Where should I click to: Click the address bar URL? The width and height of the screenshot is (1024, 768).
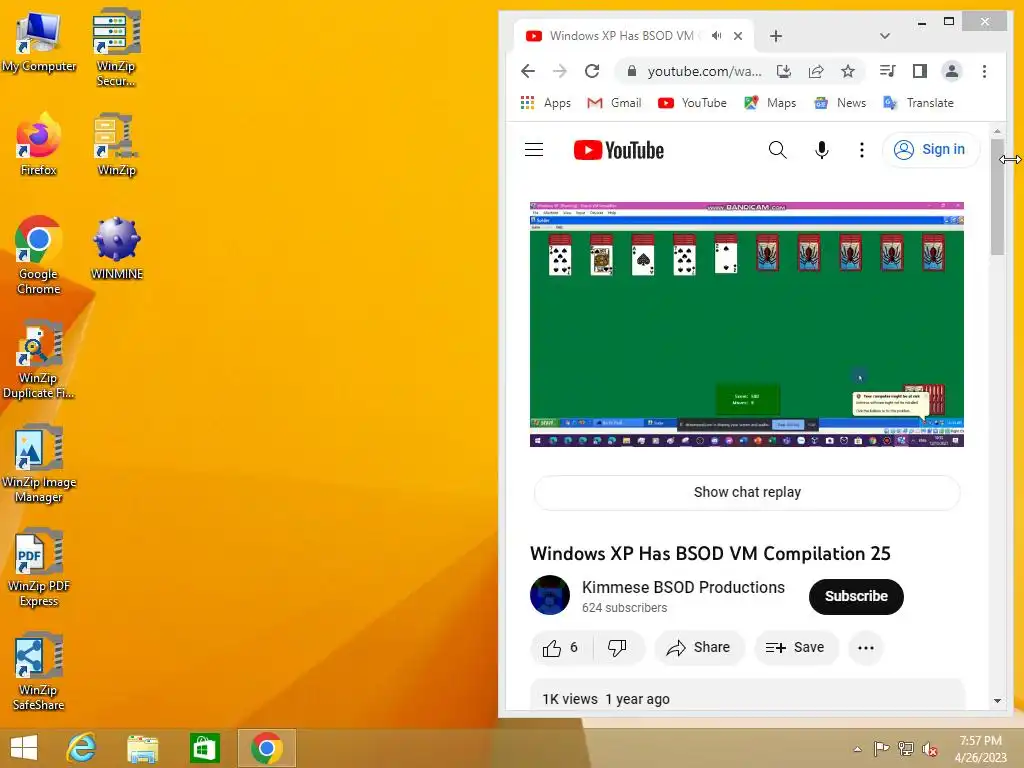point(704,71)
